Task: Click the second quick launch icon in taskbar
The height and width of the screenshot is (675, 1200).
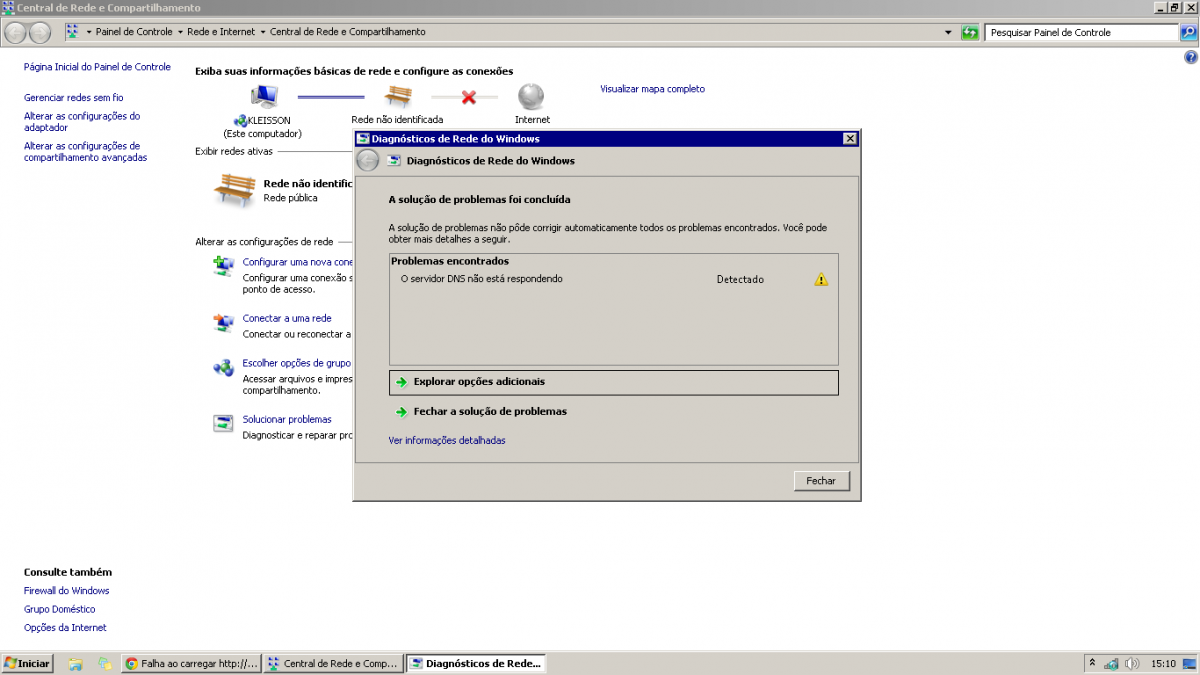Action: [105, 663]
